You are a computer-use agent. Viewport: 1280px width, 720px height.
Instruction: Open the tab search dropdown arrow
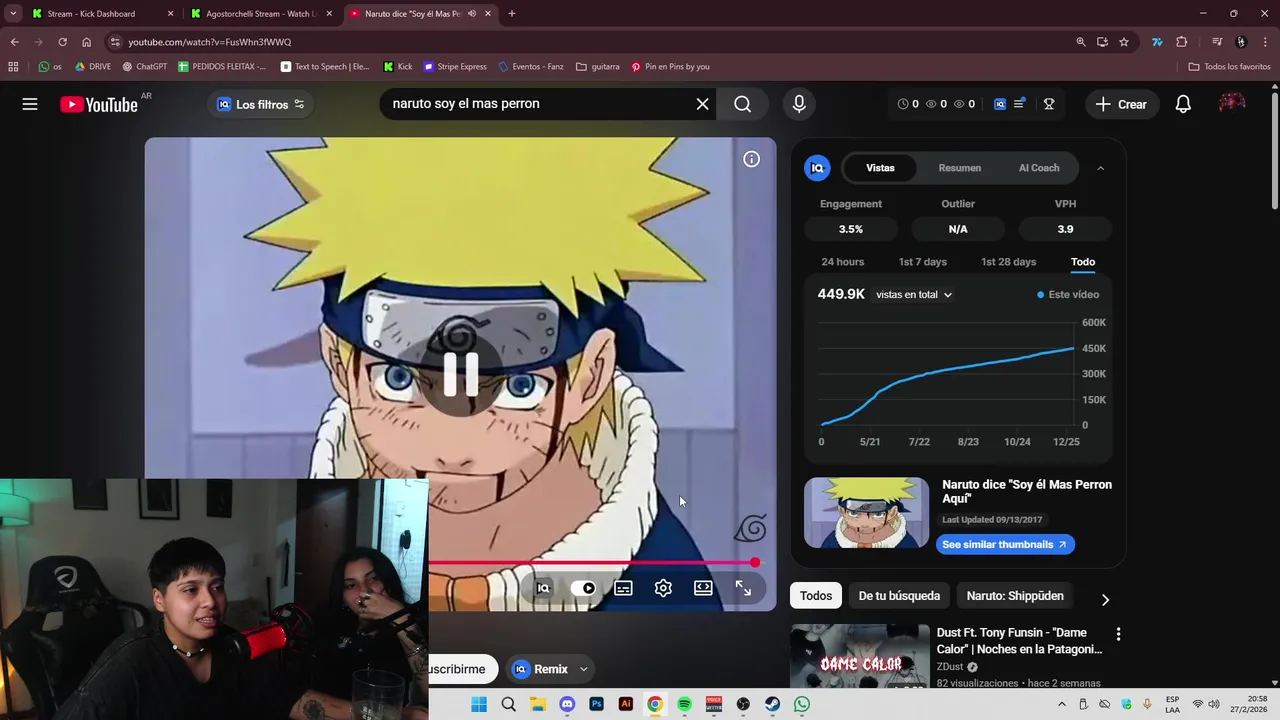(13, 14)
